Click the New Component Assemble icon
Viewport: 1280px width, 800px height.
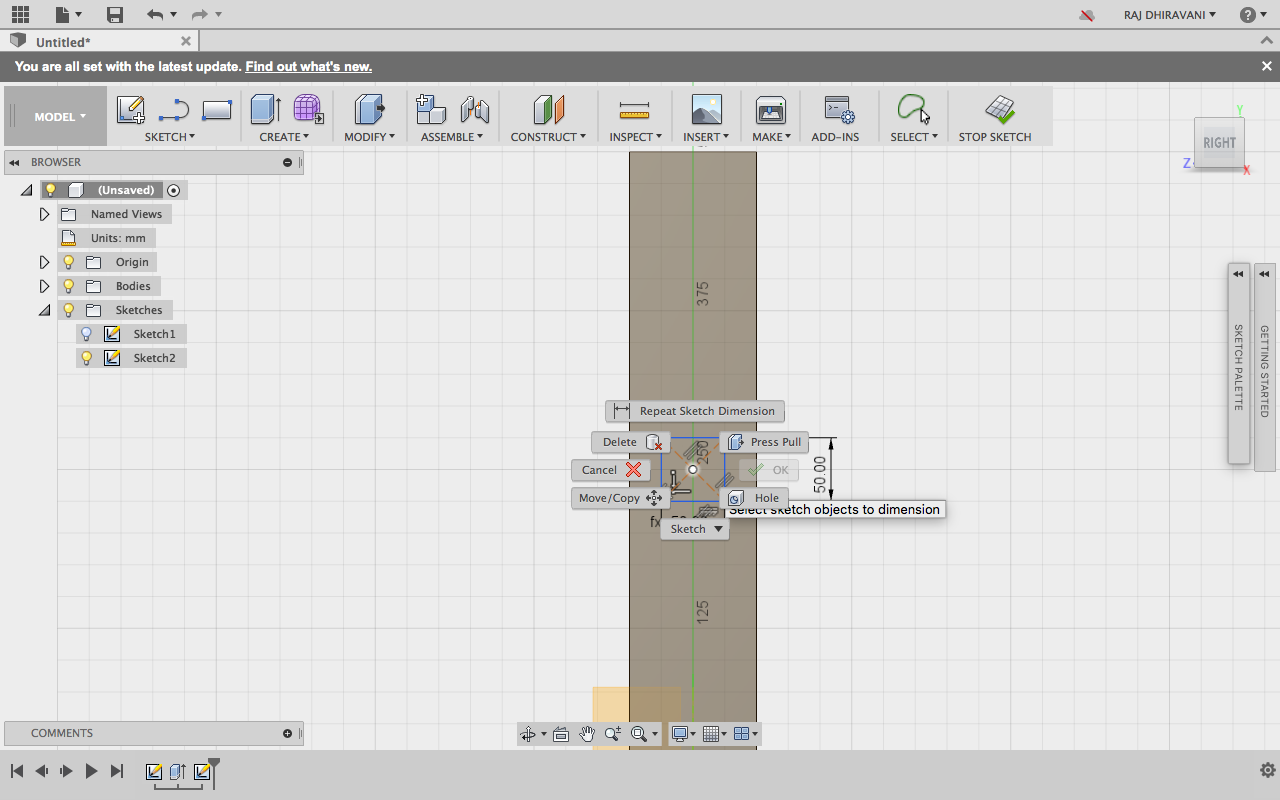[x=430, y=109]
